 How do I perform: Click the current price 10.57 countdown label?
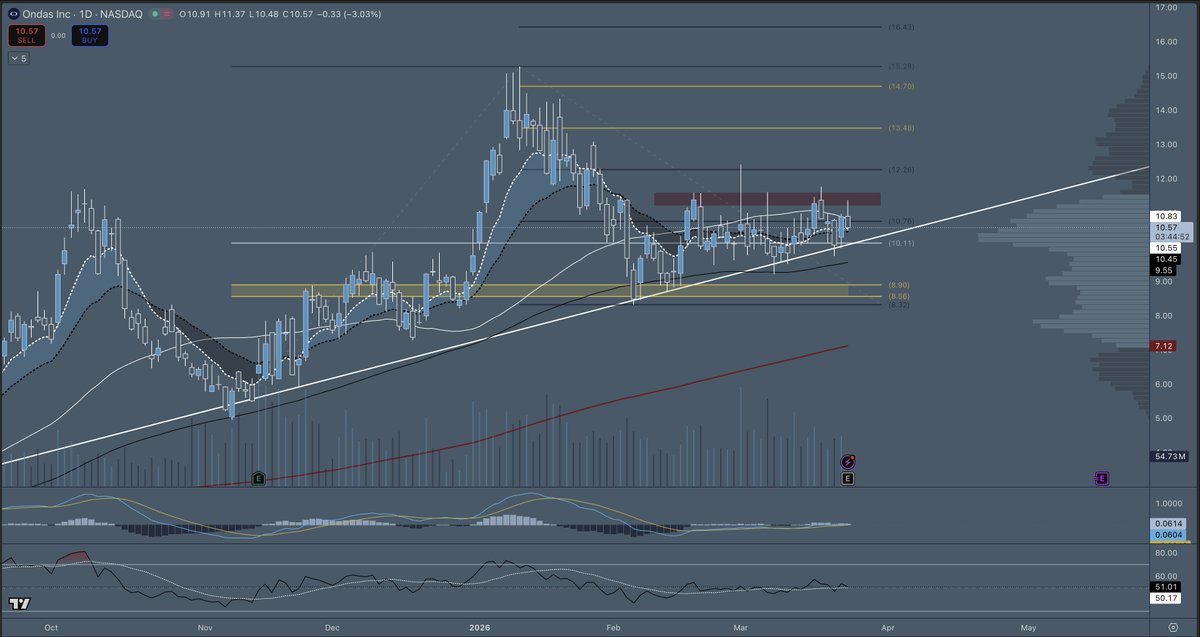pos(1170,232)
